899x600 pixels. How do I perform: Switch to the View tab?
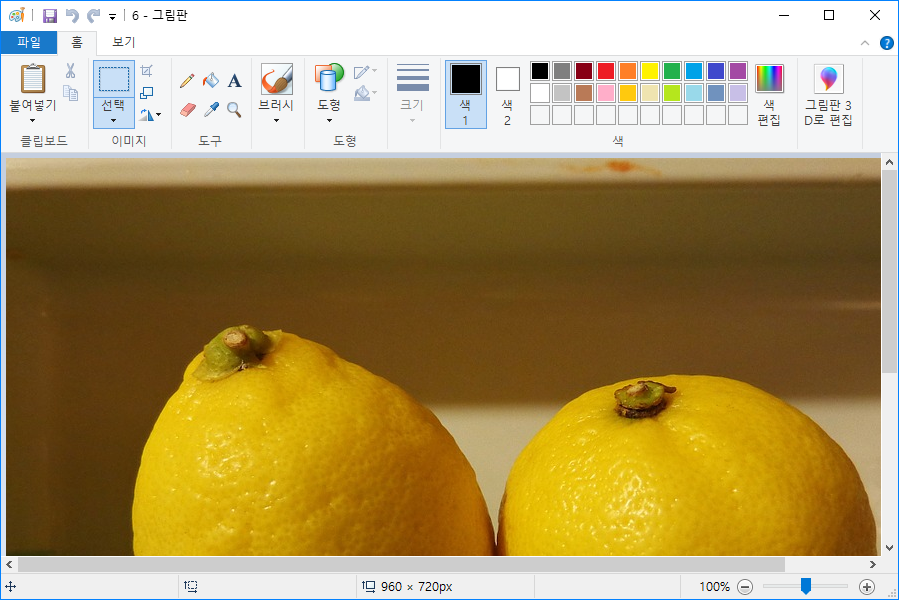click(x=123, y=42)
